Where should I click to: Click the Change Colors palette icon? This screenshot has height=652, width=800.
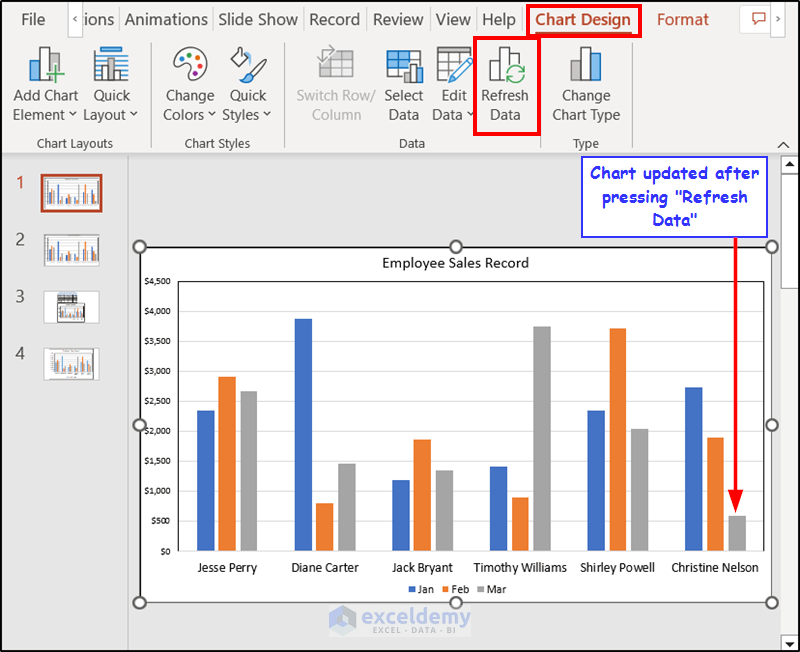click(190, 64)
